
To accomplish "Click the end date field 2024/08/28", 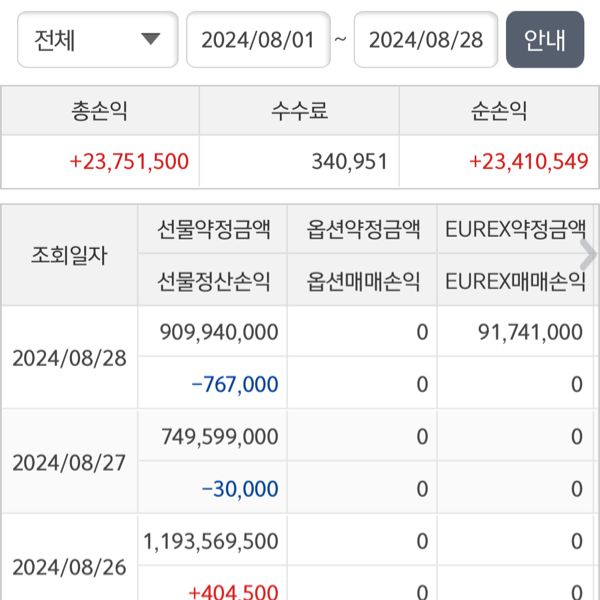I will click(x=426, y=40).
